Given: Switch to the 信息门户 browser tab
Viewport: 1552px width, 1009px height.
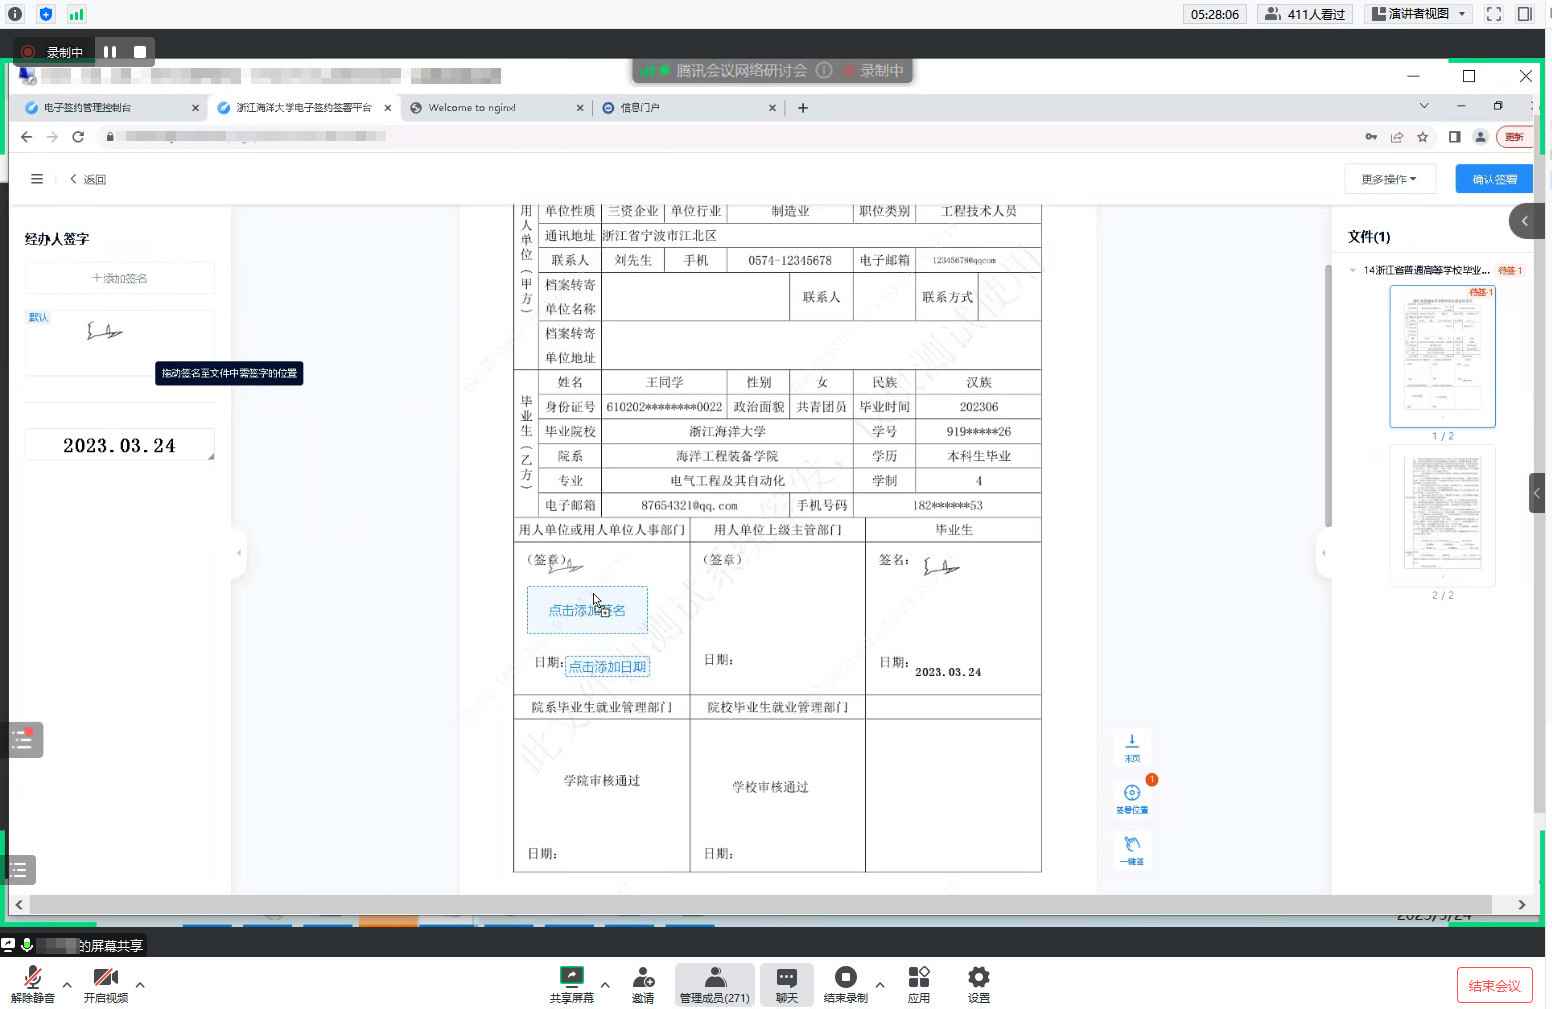Looking at the screenshot, I should pyautogui.click(x=640, y=108).
